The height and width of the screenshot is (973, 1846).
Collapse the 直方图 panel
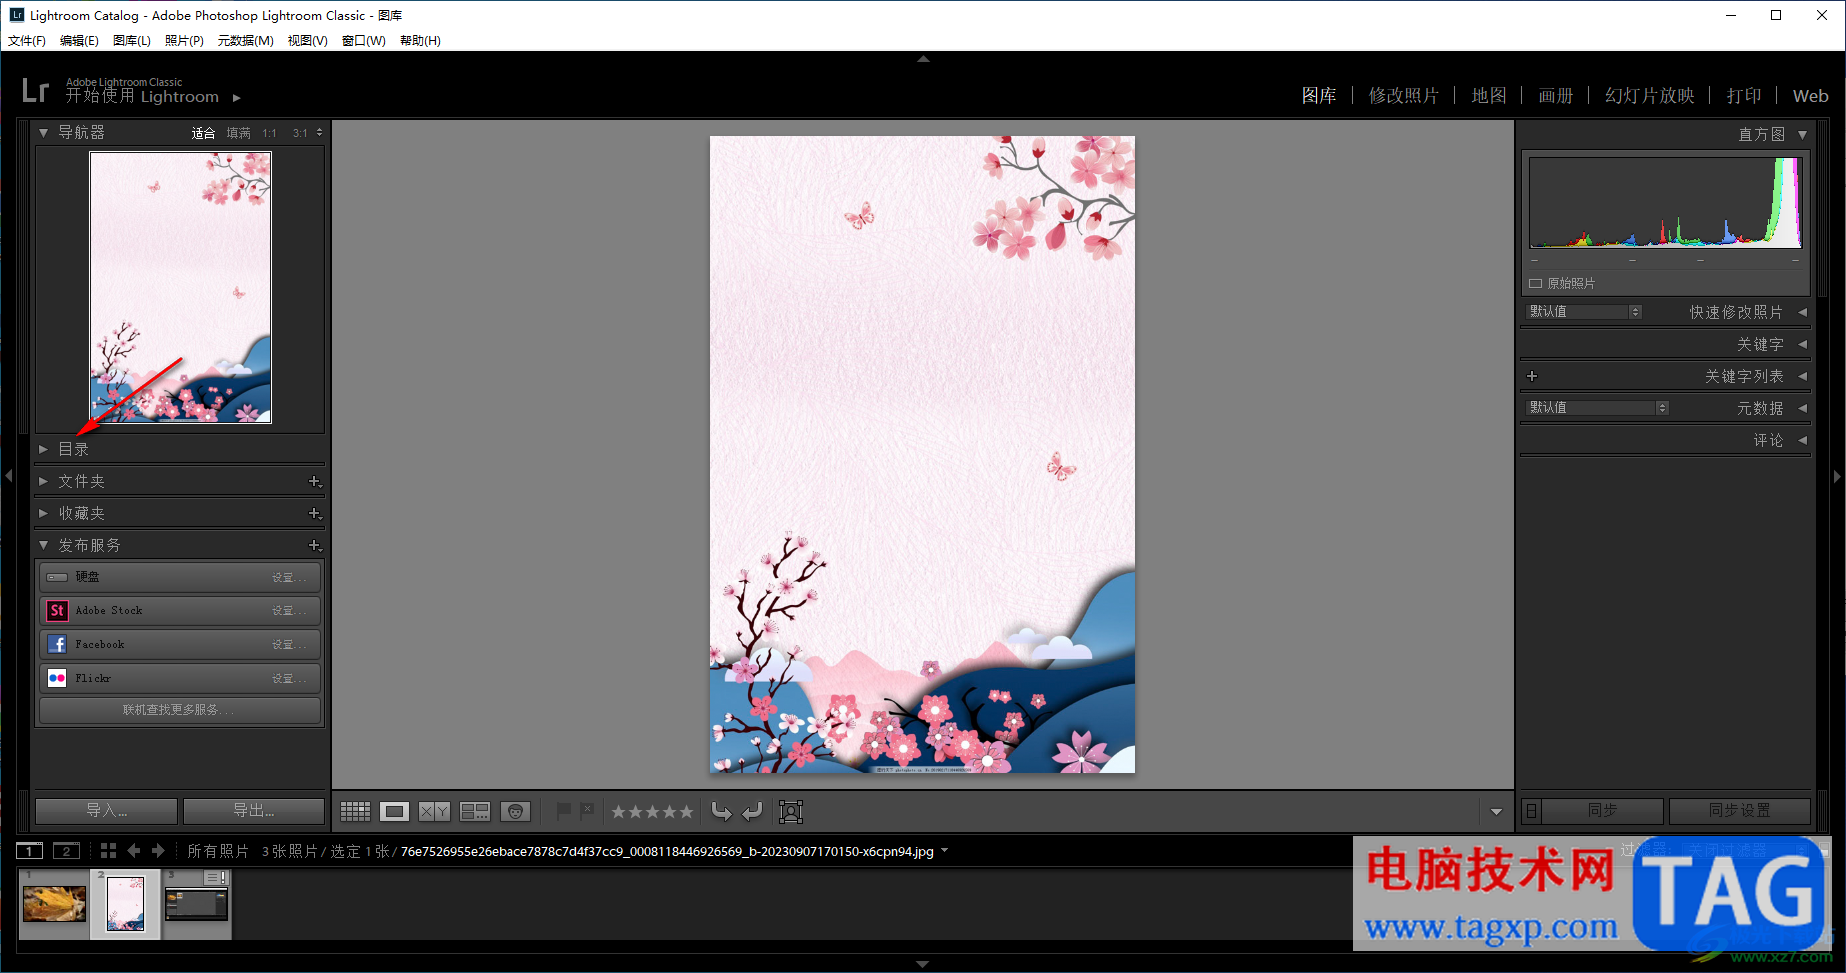tap(1803, 134)
